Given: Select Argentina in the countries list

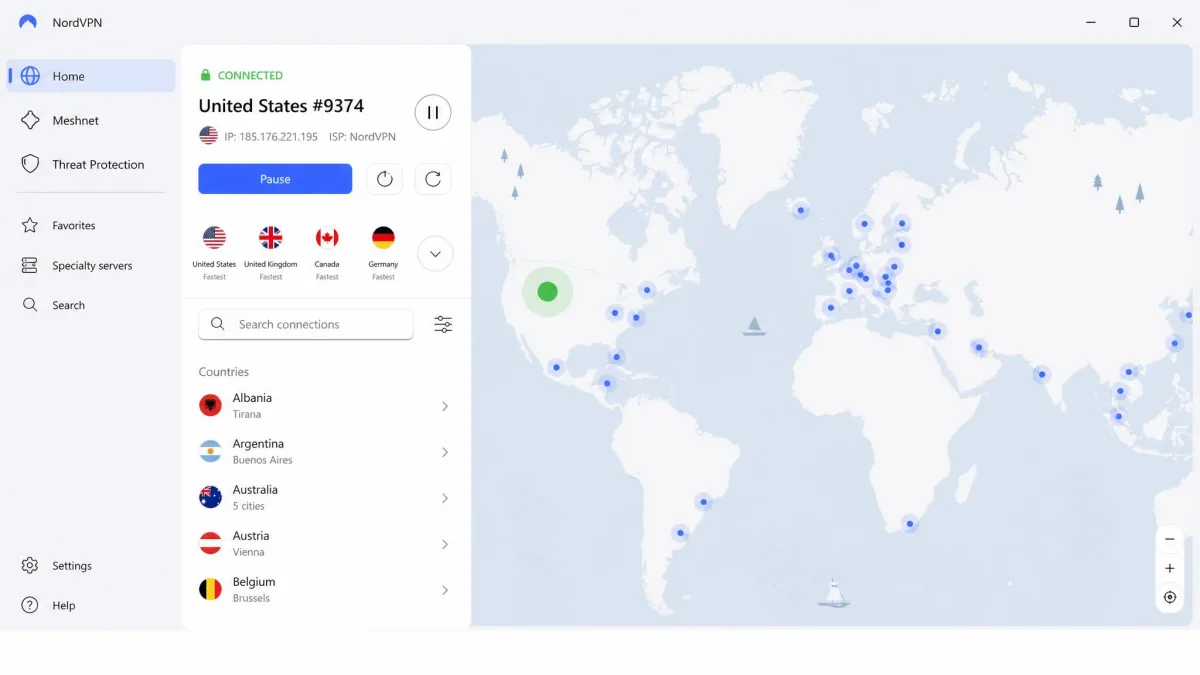Looking at the screenshot, I should point(326,451).
